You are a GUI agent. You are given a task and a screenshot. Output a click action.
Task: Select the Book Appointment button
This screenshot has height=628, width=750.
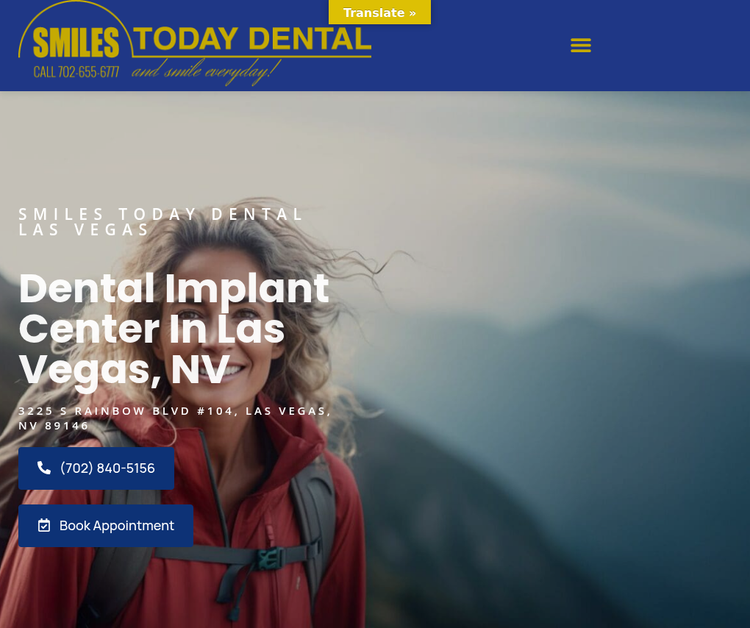coord(106,526)
